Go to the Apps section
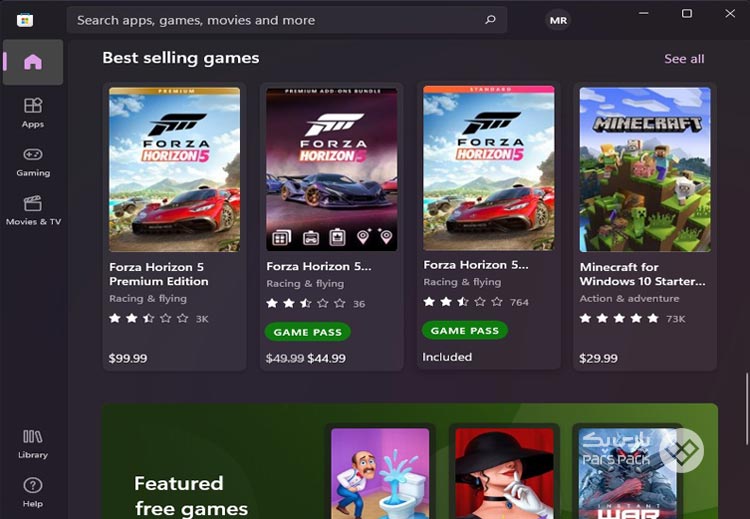The image size is (750, 519). point(33,112)
